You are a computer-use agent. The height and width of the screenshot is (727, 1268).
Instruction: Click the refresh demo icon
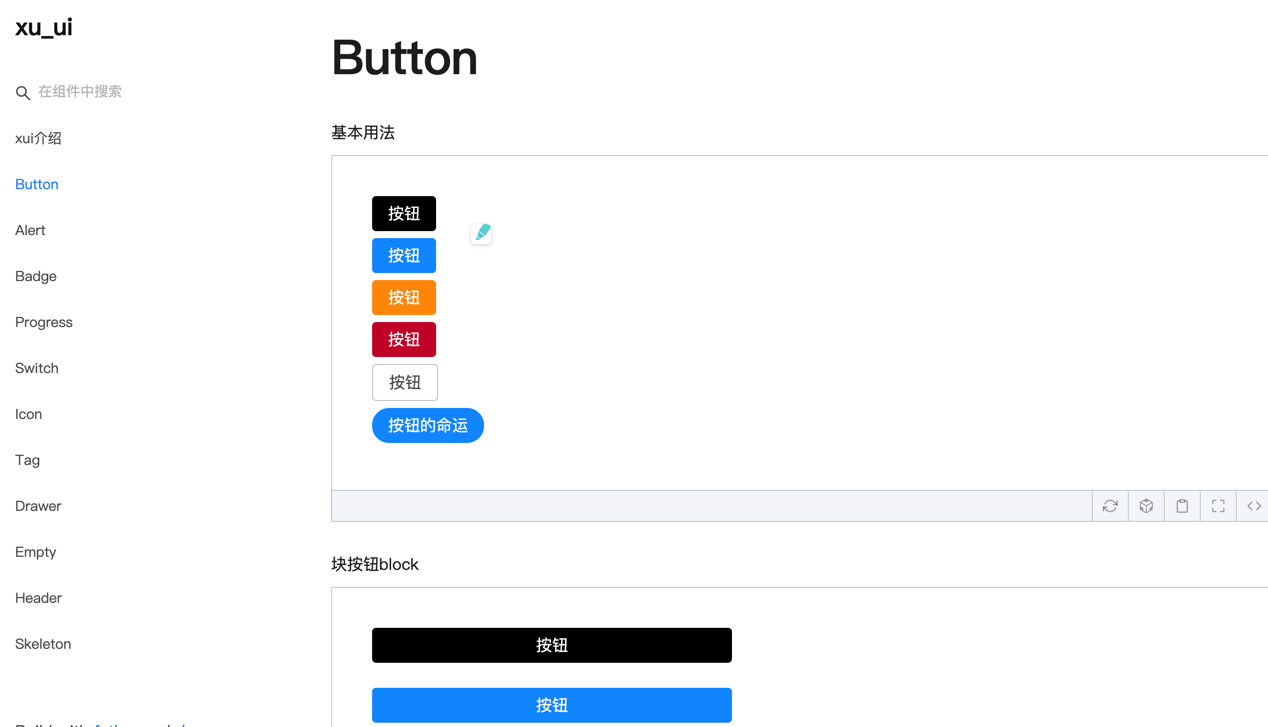coord(1110,506)
